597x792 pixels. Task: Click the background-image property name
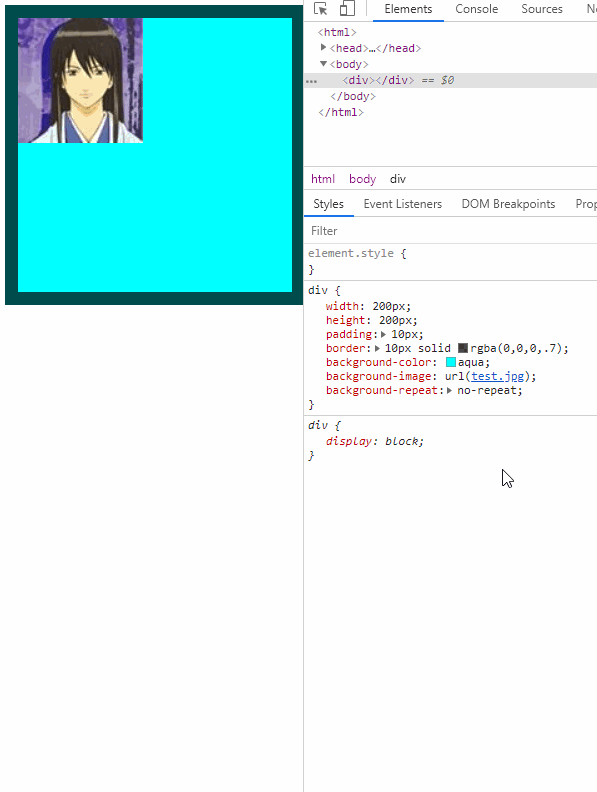tap(379, 376)
